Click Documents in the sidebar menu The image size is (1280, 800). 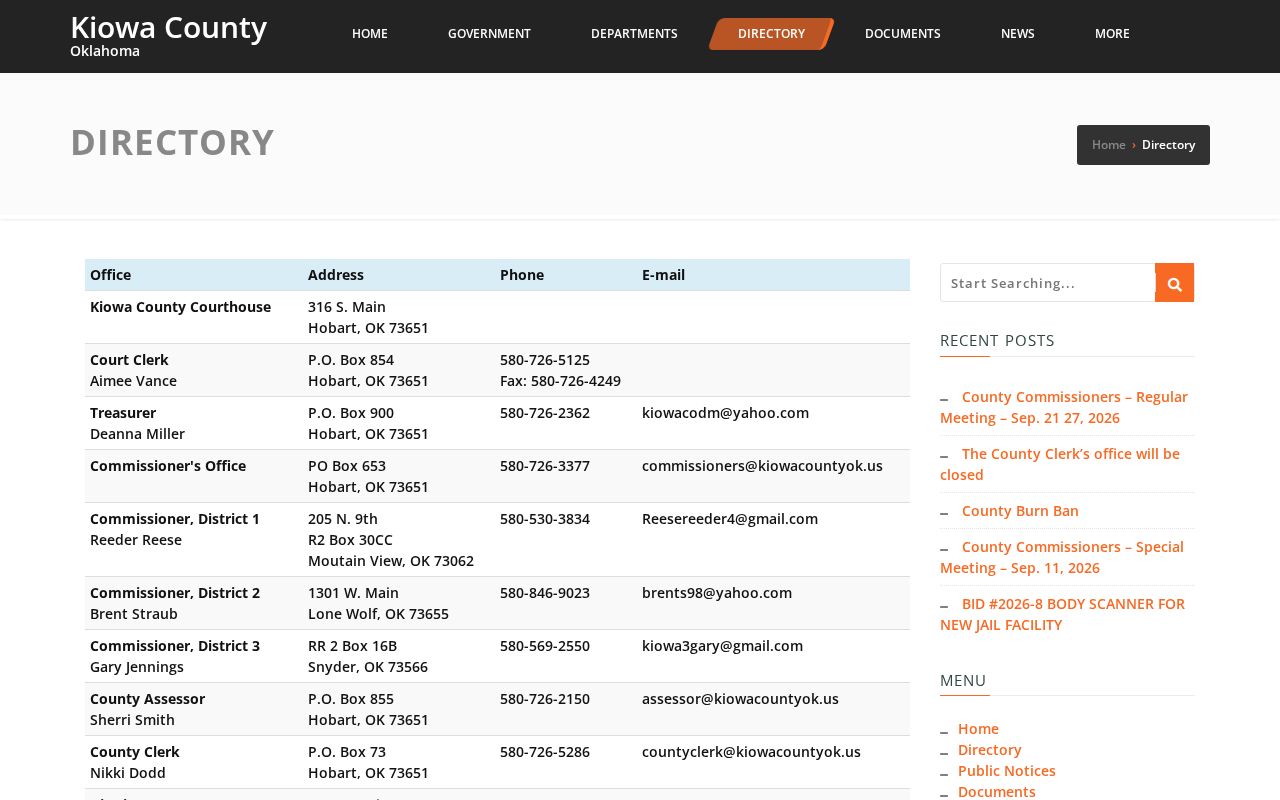click(x=997, y=792)
